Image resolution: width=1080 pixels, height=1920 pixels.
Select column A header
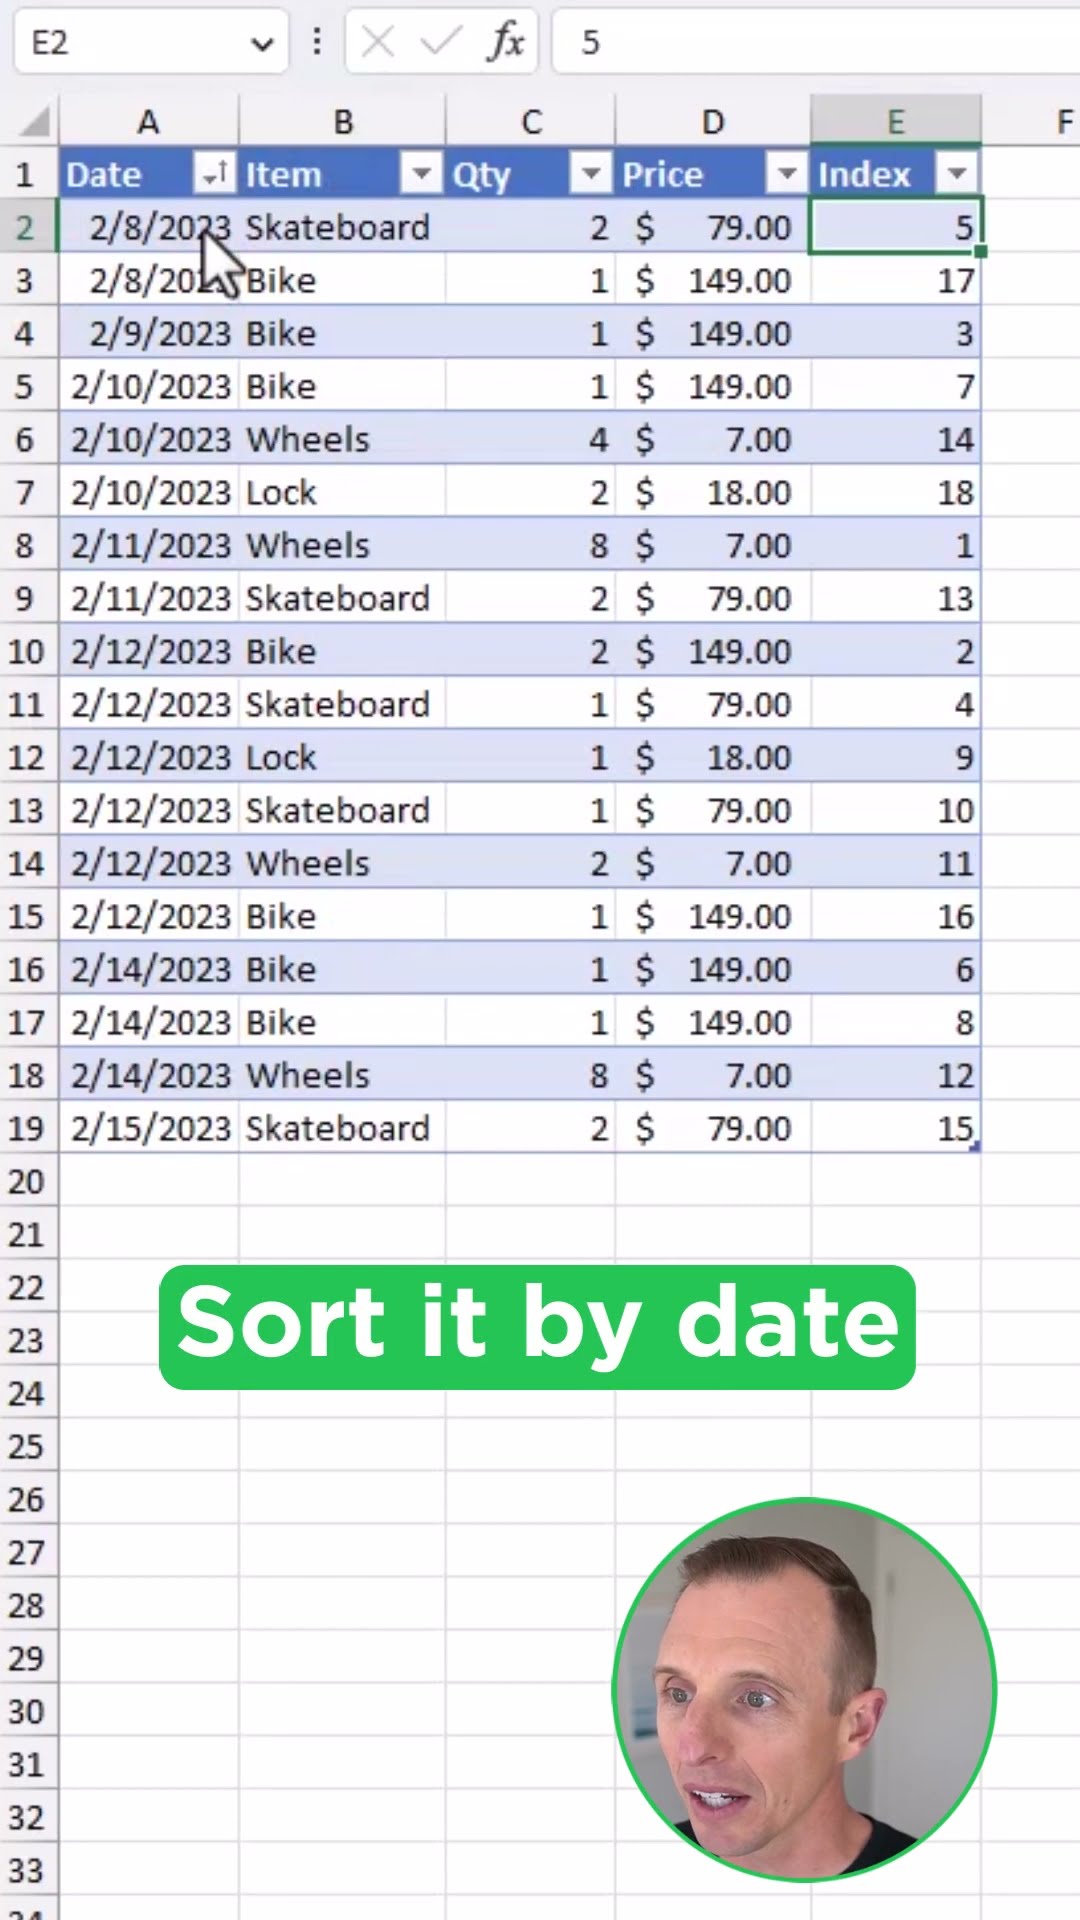[148, 122]
